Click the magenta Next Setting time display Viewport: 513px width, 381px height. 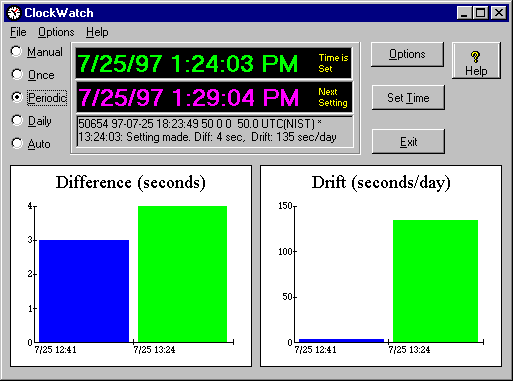click(x=214, y=97)
